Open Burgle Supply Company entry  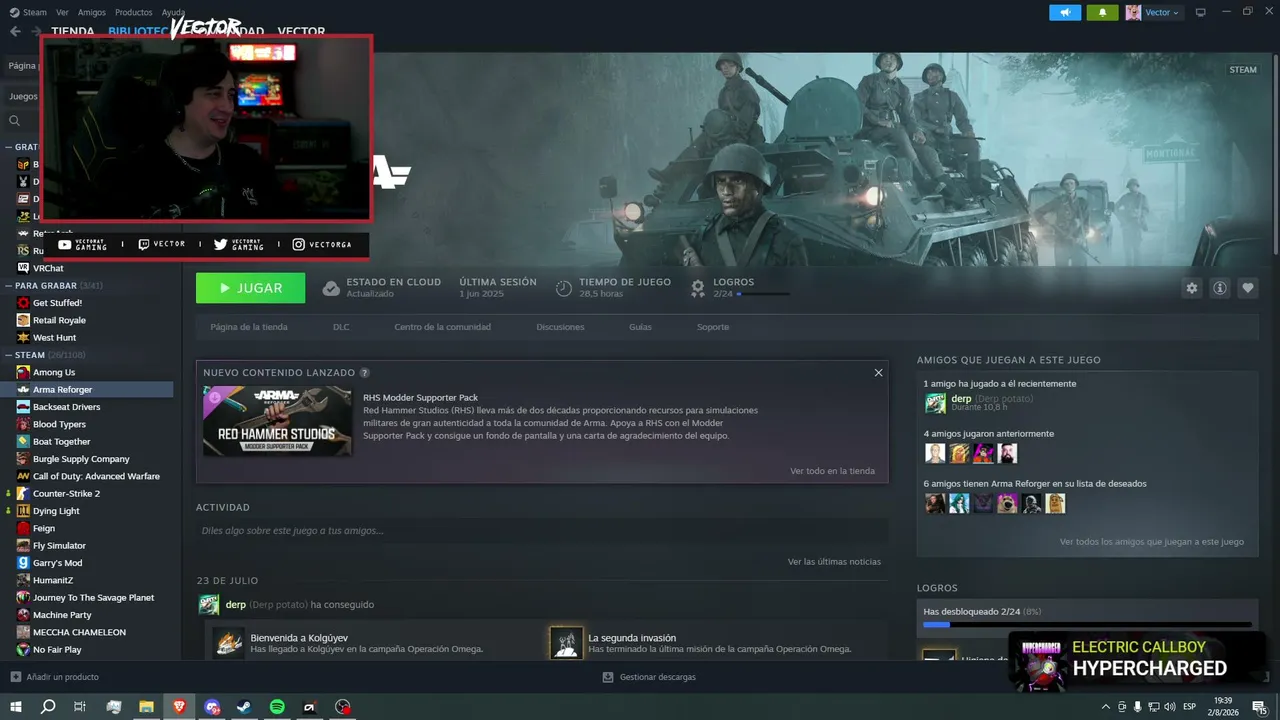(81, 459)
